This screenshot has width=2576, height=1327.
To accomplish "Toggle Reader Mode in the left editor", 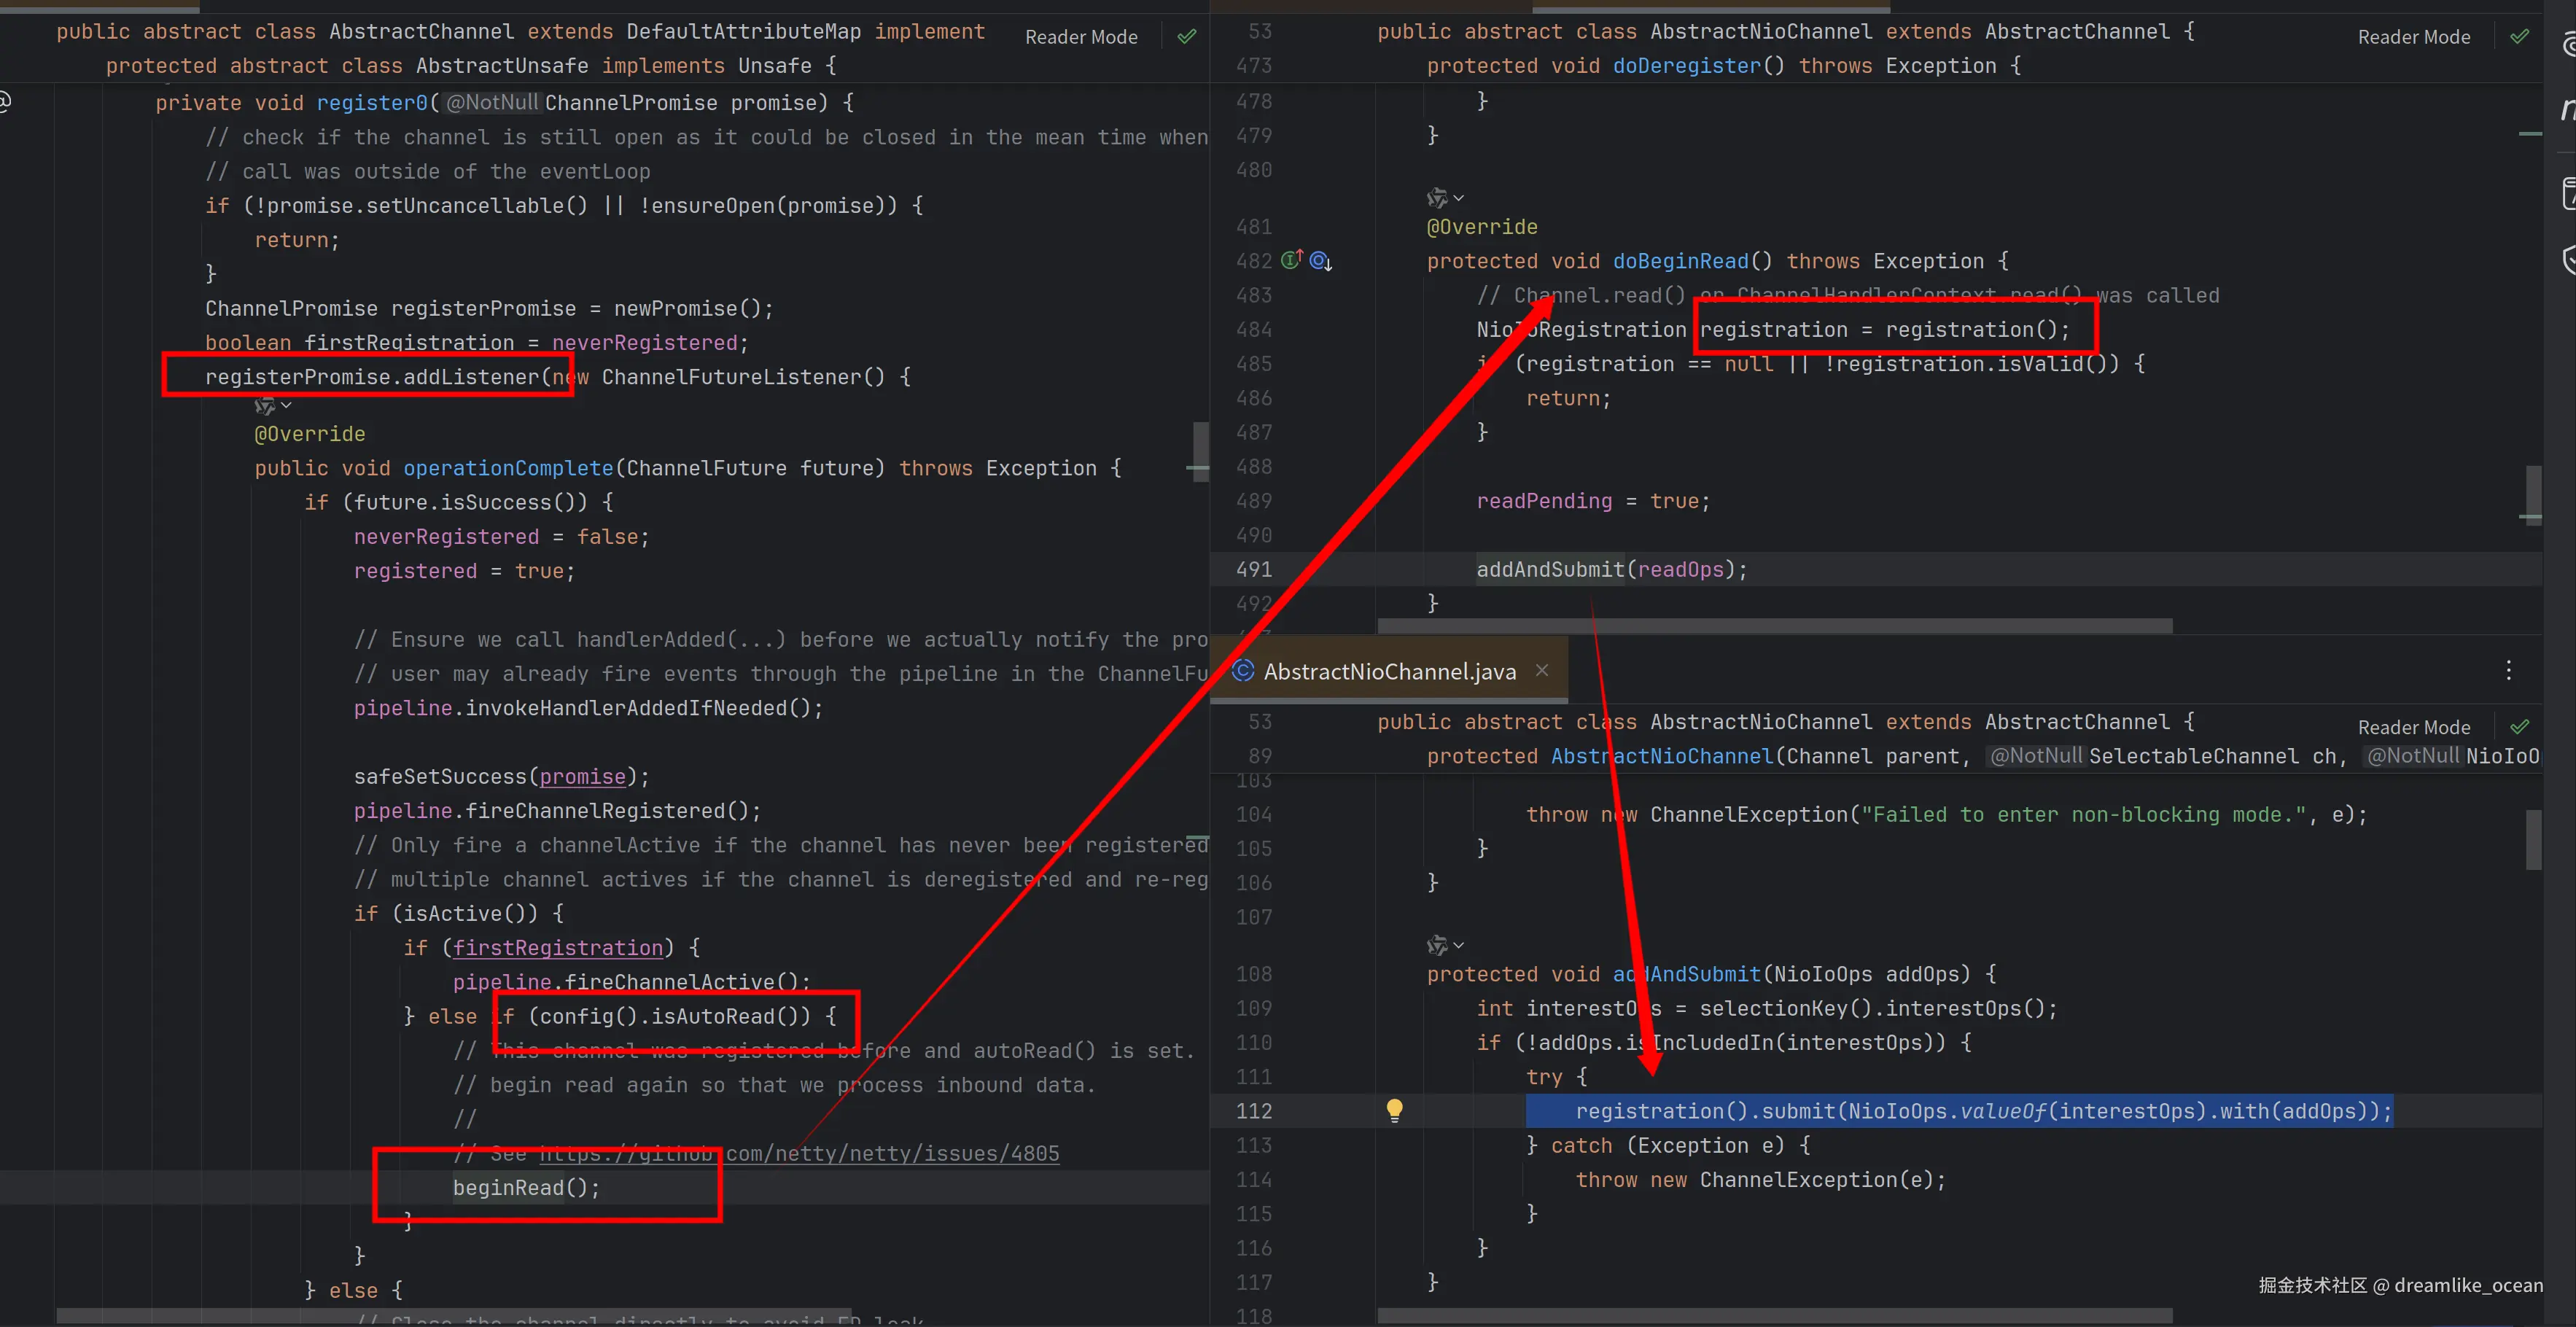I will click(x=1081, y=37).
